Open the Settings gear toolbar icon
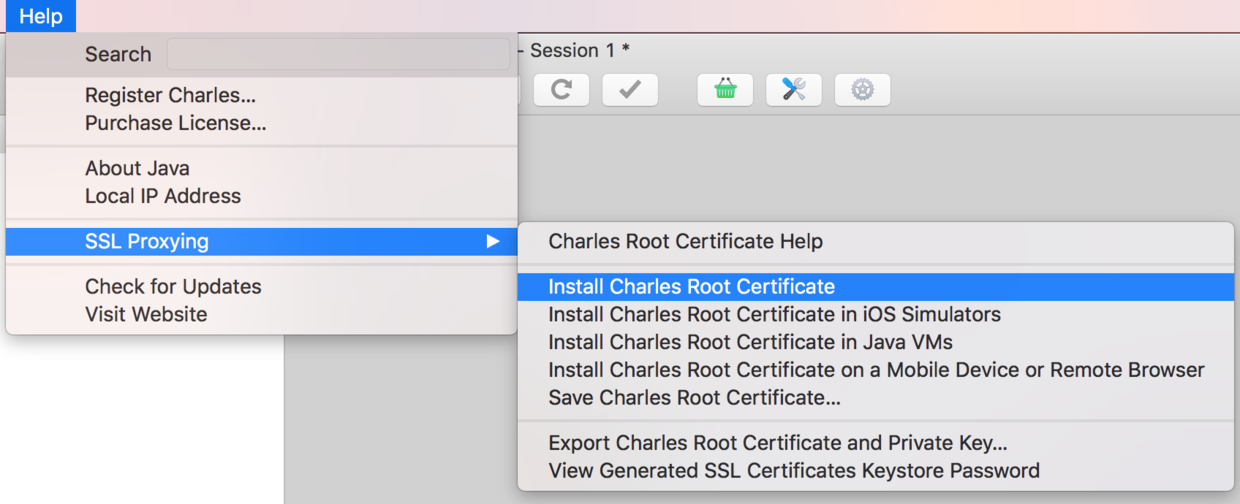The image size is (1240, 504). coord(862,90)
